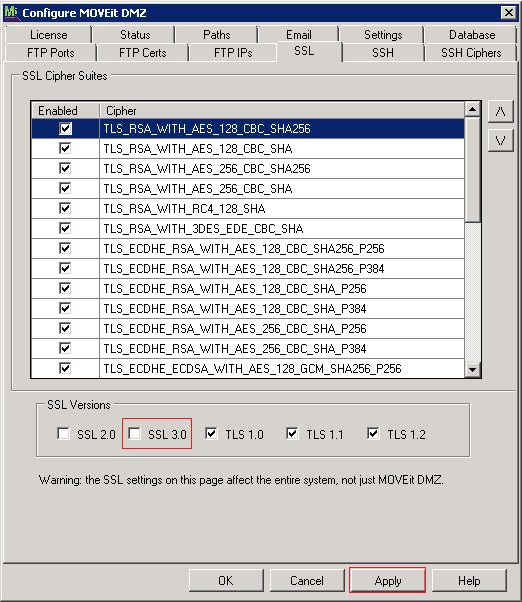522x602 pixels.
Task: Toggle the ECDHE_RSA AES_256_CBC_SHA_P256 checkbox
Action: 65,328
